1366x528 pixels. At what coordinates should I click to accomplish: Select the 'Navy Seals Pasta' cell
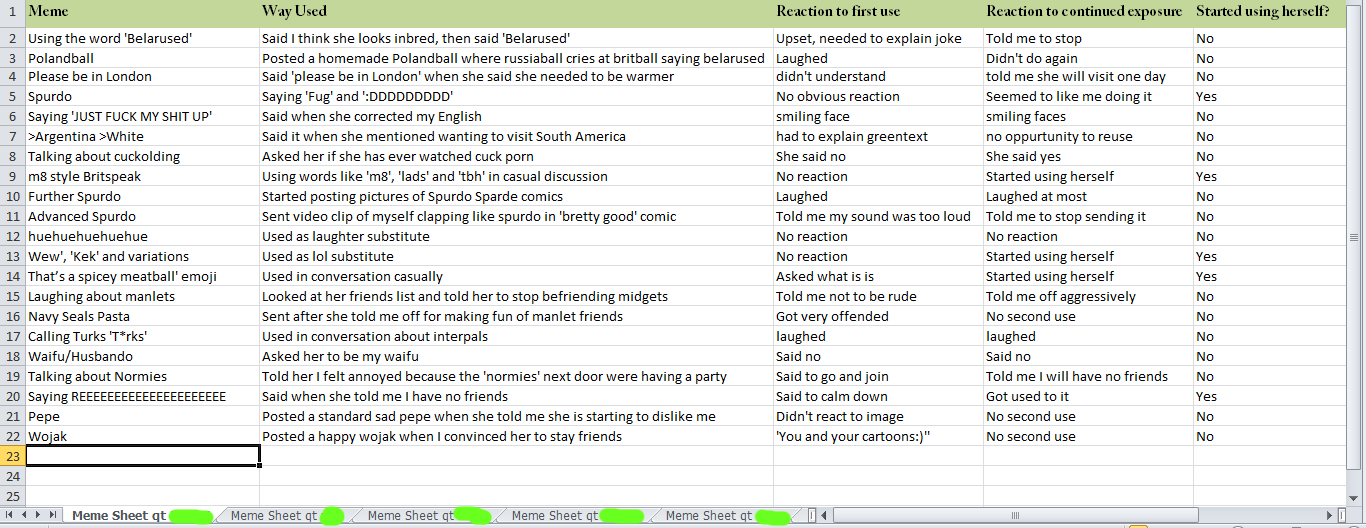pyautogui.click(x=142, y=316)
